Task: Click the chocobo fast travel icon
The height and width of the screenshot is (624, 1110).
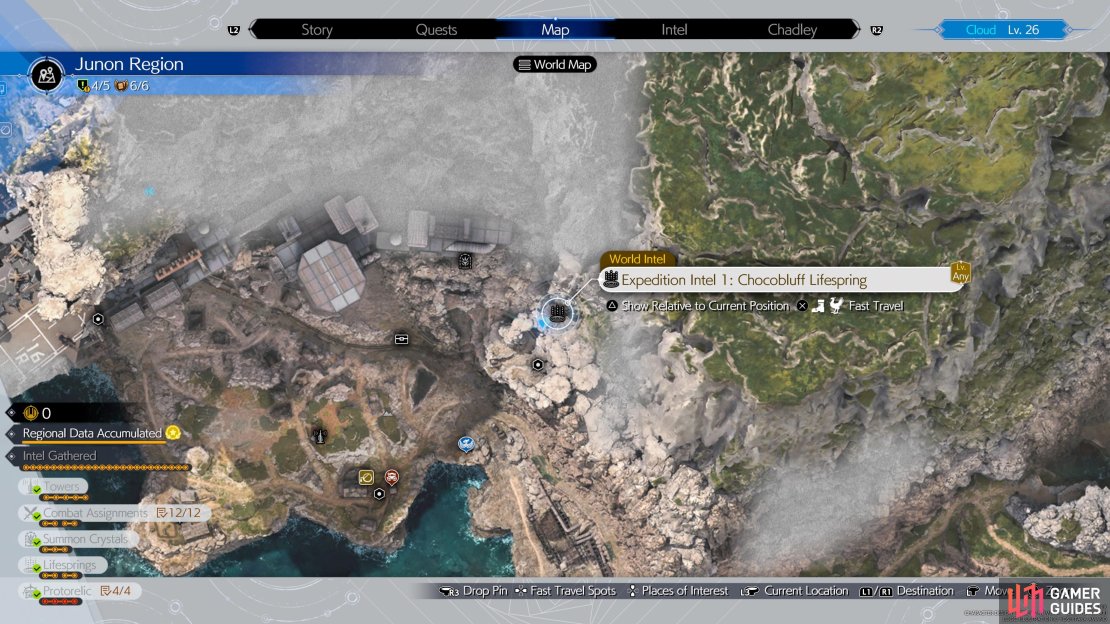Action: click(x=836, y=305)
